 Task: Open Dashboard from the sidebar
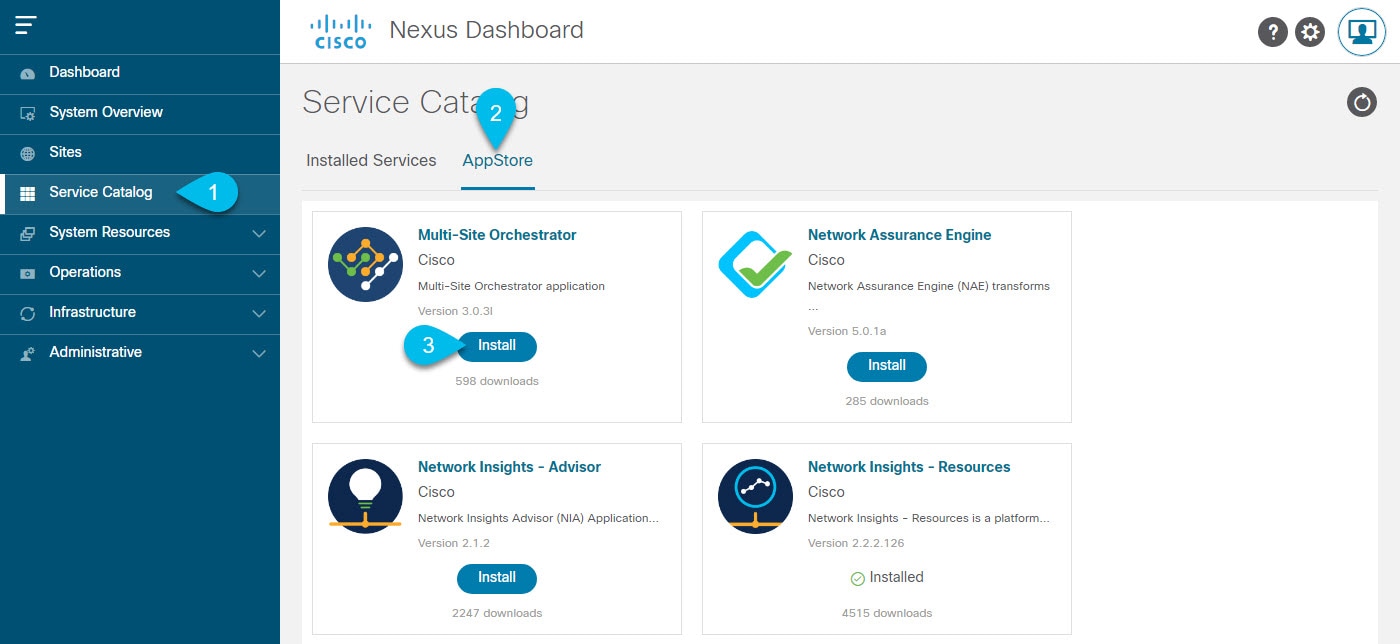click(140, 73)
